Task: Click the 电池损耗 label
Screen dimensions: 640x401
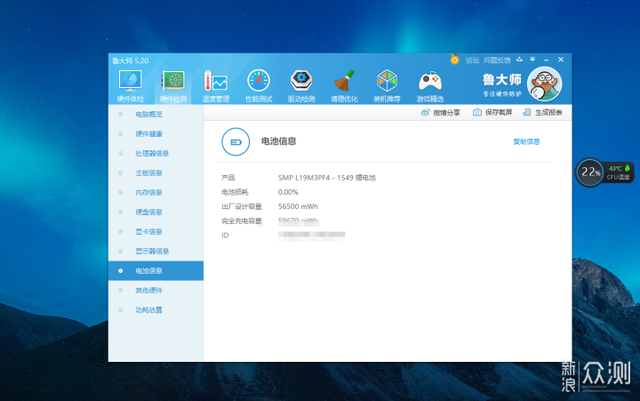Action: pyautogui.click(x=235, y=192)
